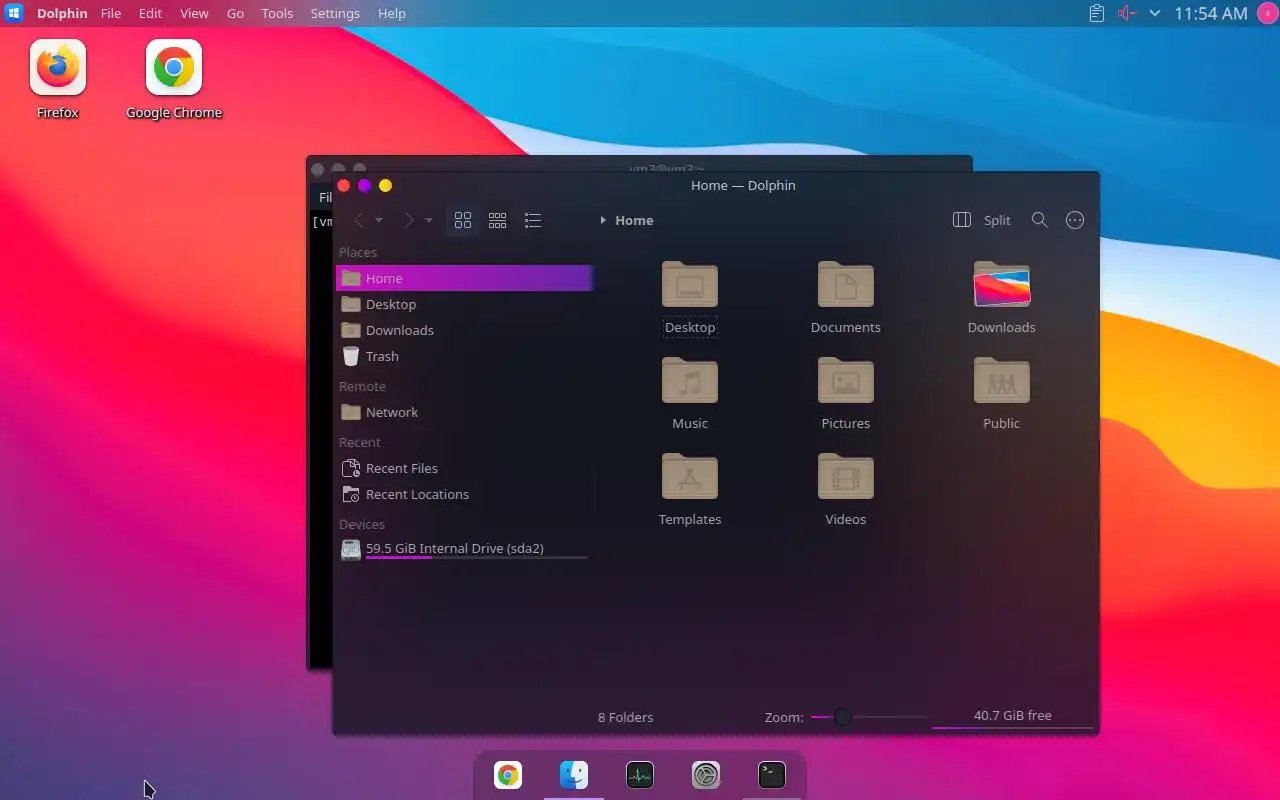Select Home in Places panel
The width and height of the screenshot is (1280, 800).
tap(465, 278)
